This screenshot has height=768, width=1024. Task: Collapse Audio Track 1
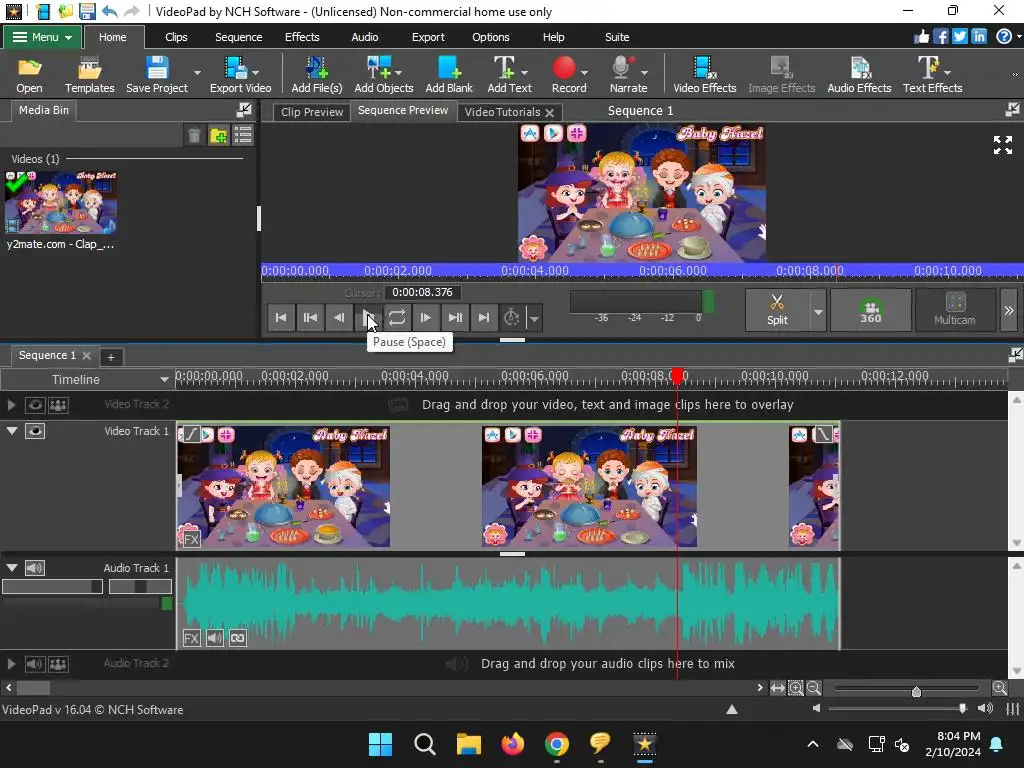tap(12, 568)
